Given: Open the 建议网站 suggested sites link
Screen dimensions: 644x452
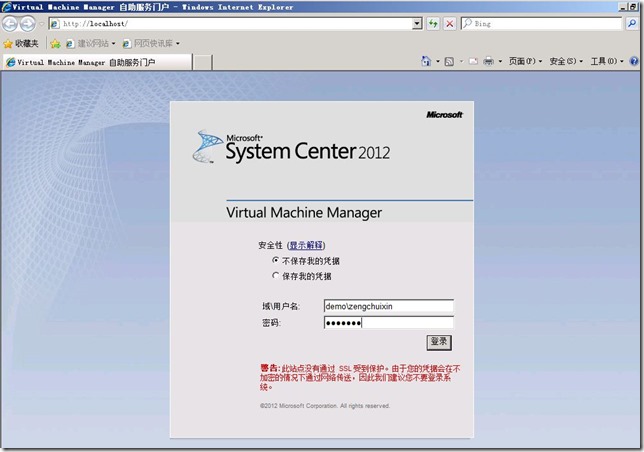Looking at the screenshot, I should [91, 43].
